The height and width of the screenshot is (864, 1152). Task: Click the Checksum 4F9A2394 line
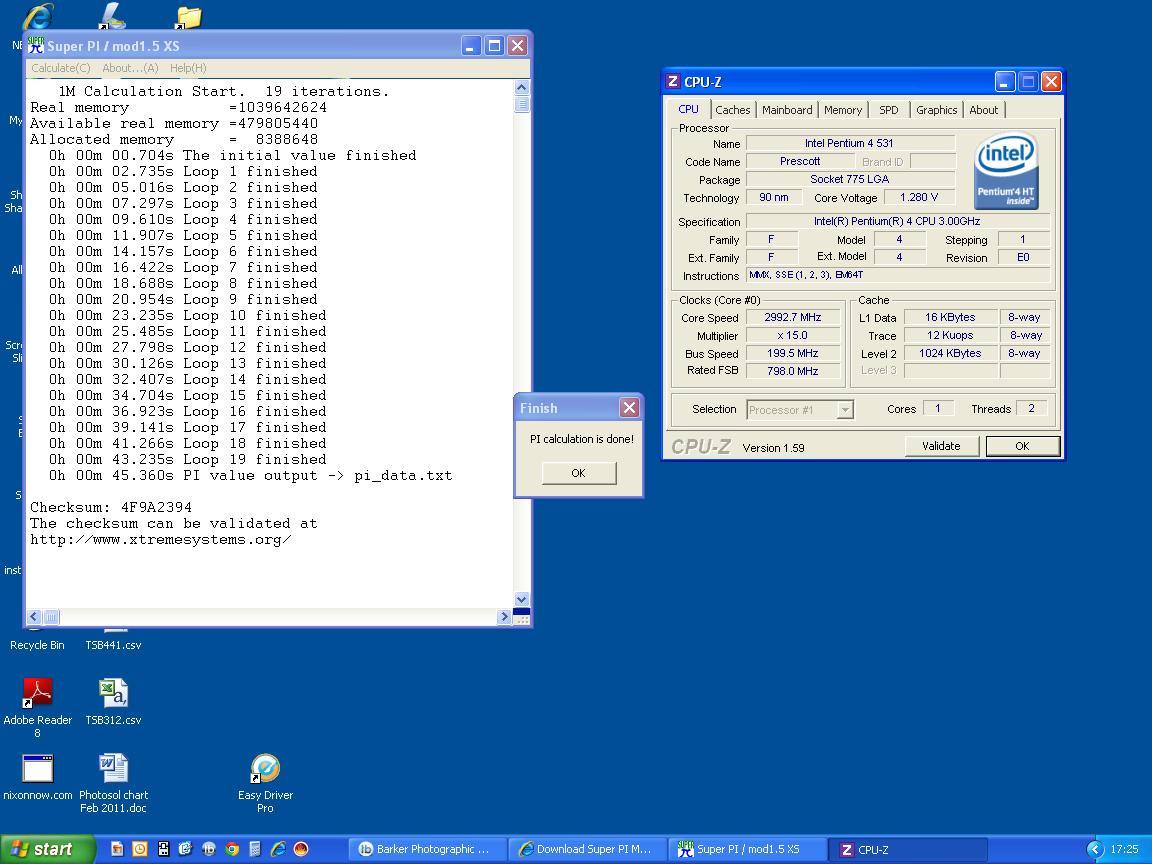[111, 508]
